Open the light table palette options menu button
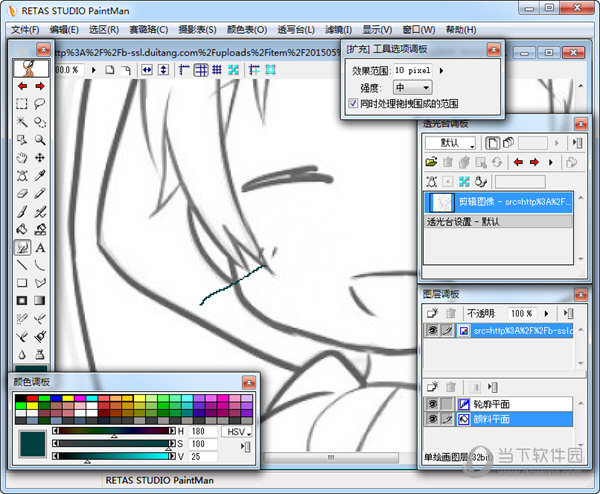The height and width of the screenshot is (494, 600). pyautogui.click(x=578, y=143)
